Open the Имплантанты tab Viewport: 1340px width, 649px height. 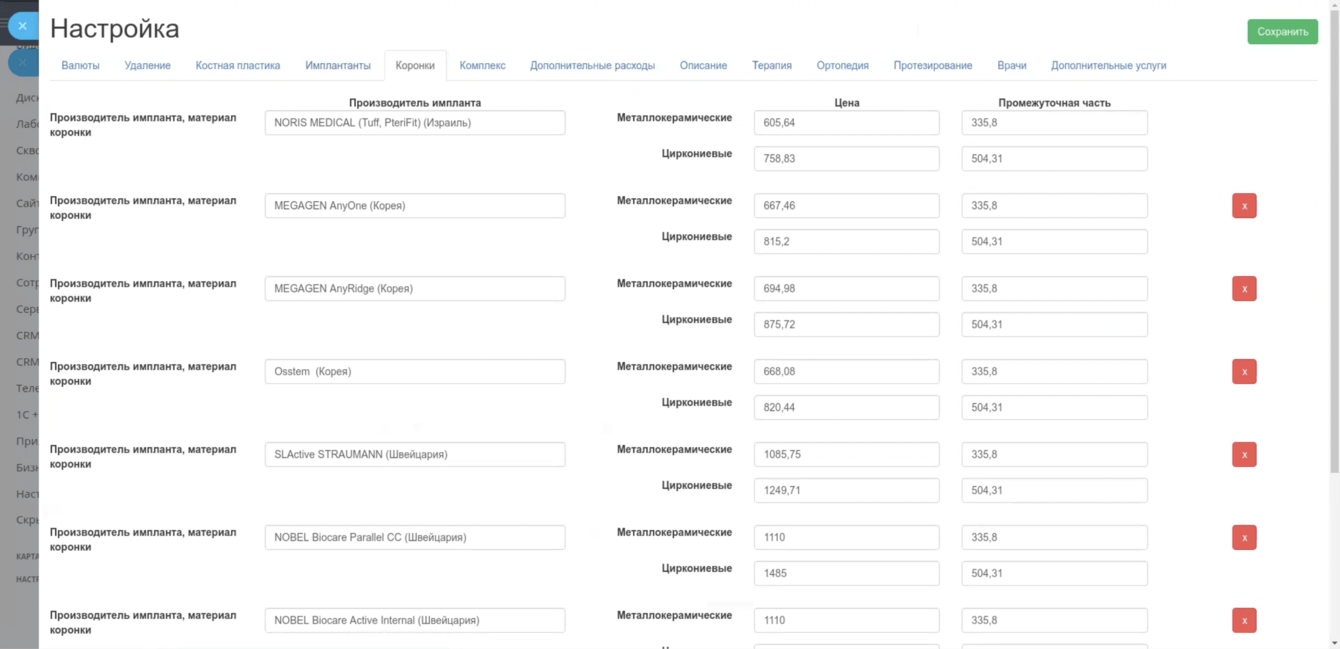click(x=338, y=66)
